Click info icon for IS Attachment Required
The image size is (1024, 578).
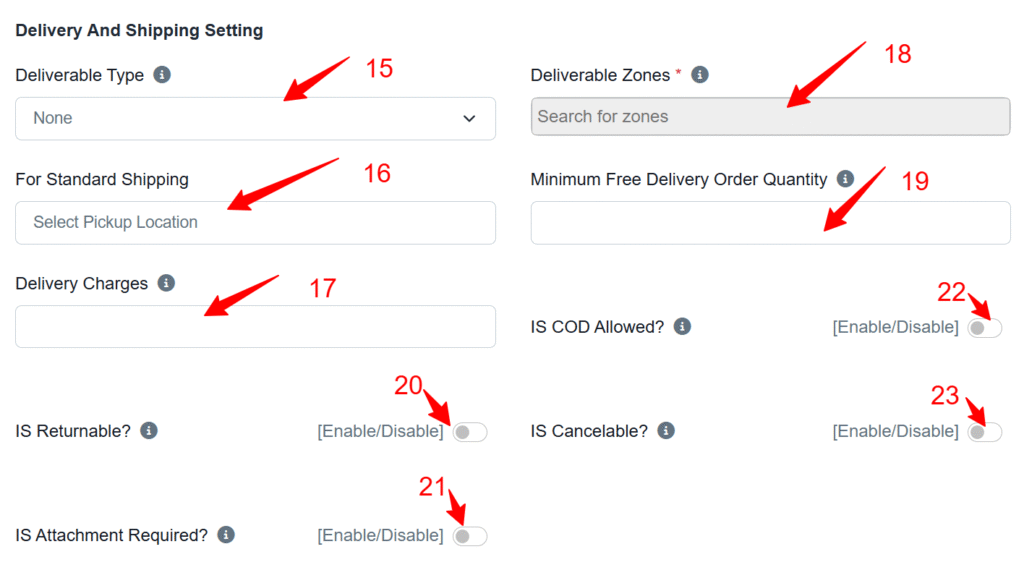coord(226,535)
